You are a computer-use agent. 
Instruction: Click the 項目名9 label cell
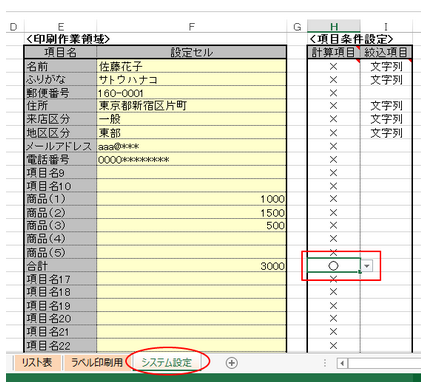tap(61, 173)
